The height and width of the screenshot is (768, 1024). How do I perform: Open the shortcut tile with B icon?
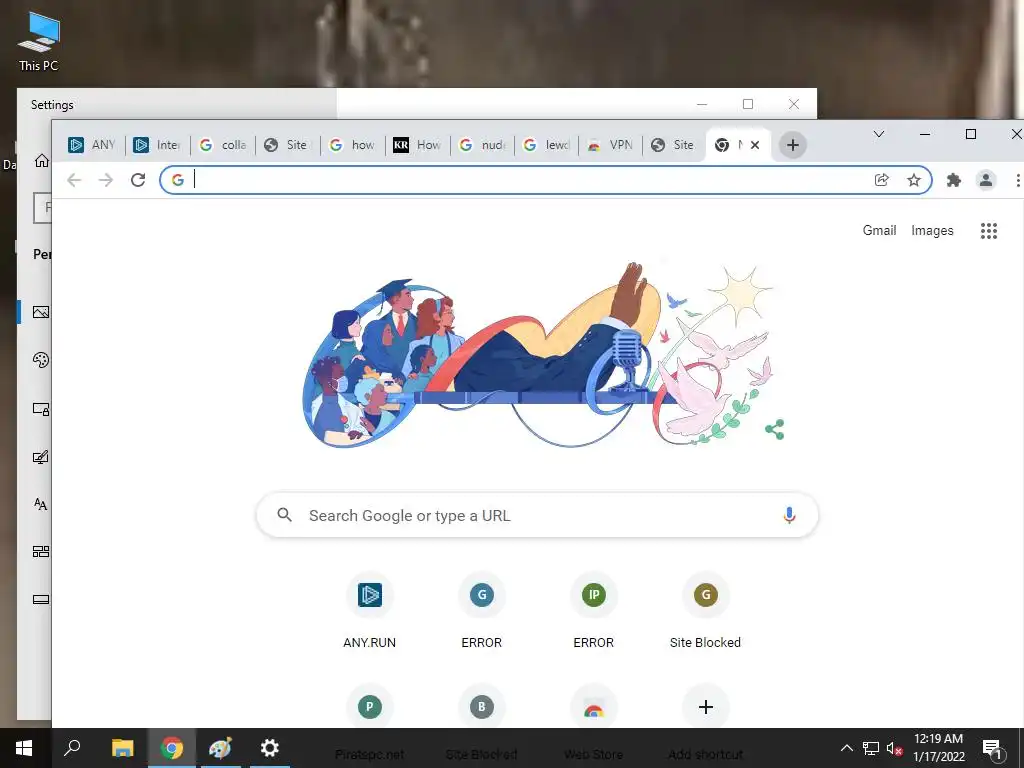pos(482,707)
